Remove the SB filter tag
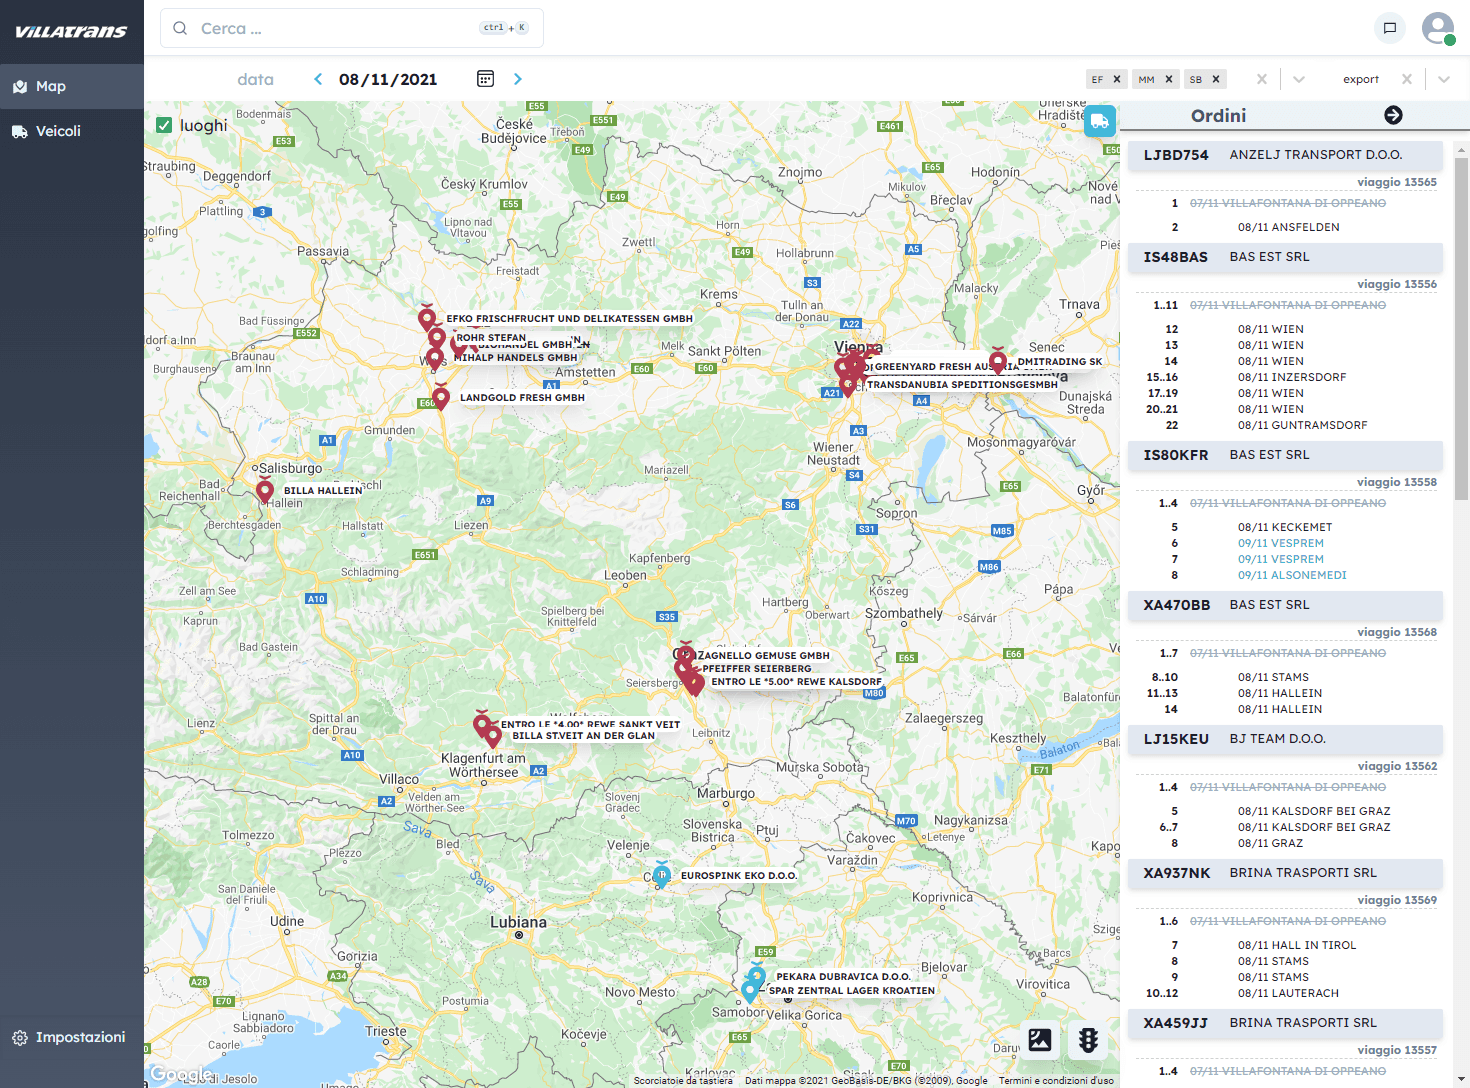This screenshot has width=1470, height=1088. pyautogui.click(x=1216, y=79)
